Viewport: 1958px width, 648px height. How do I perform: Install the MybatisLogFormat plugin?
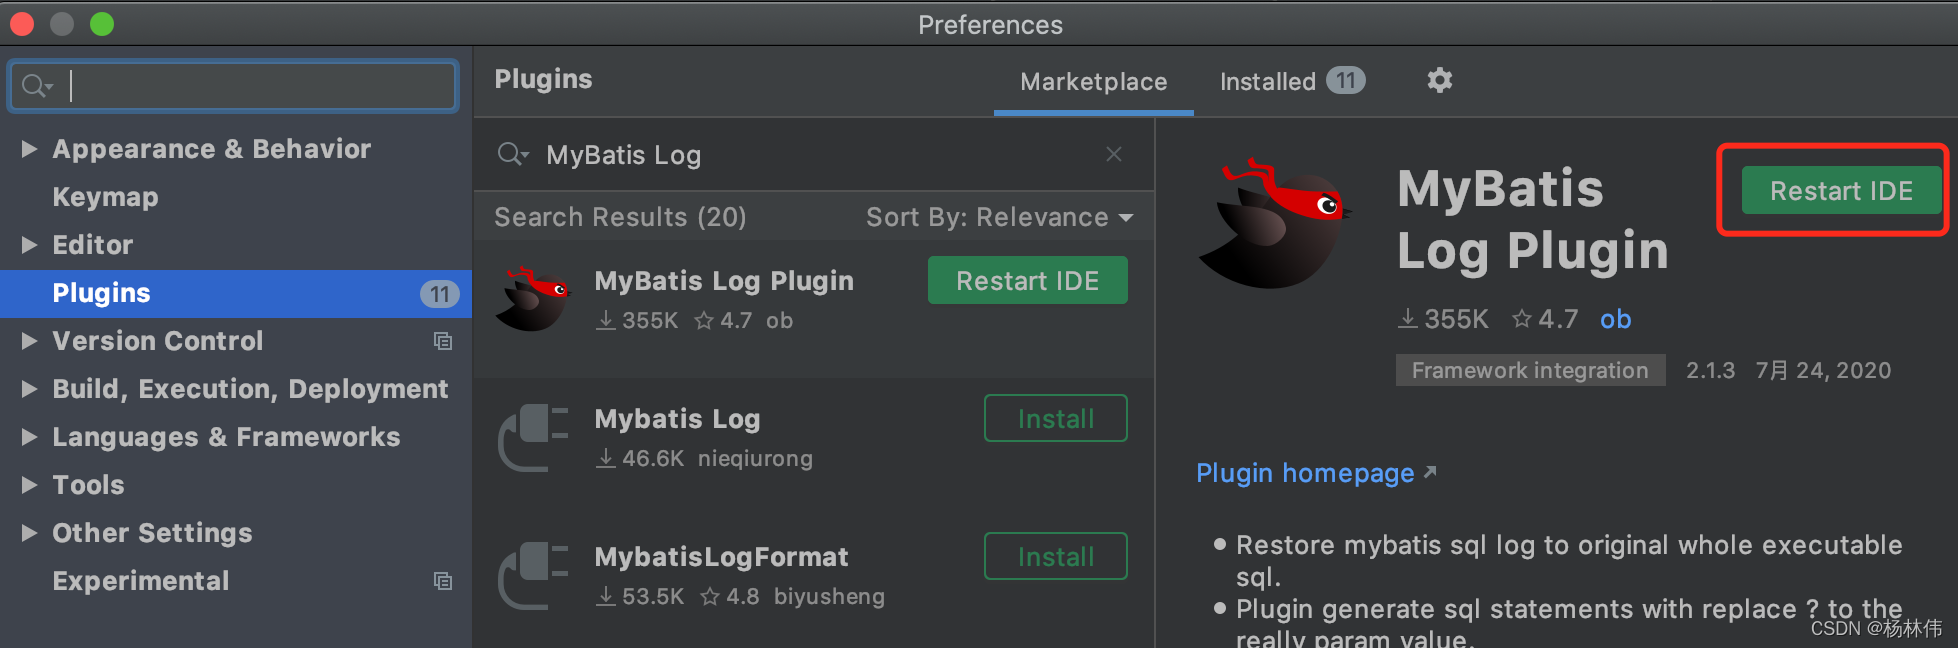pyautogui.click(x=1055, y=556)
